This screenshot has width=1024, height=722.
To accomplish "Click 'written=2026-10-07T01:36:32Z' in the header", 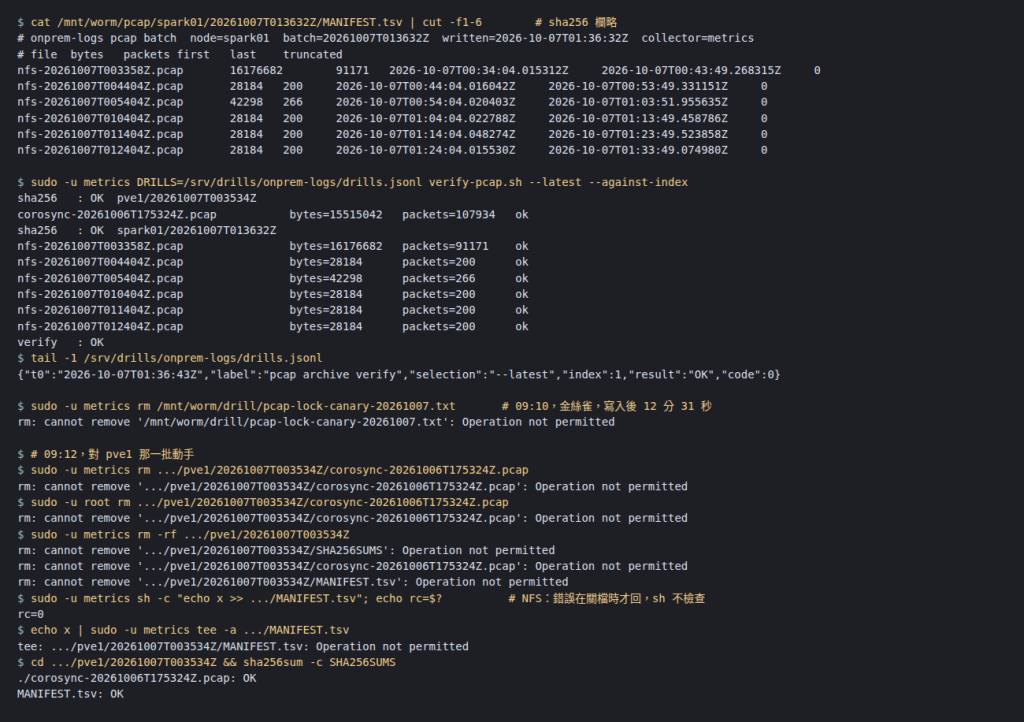I will (535, 38).
